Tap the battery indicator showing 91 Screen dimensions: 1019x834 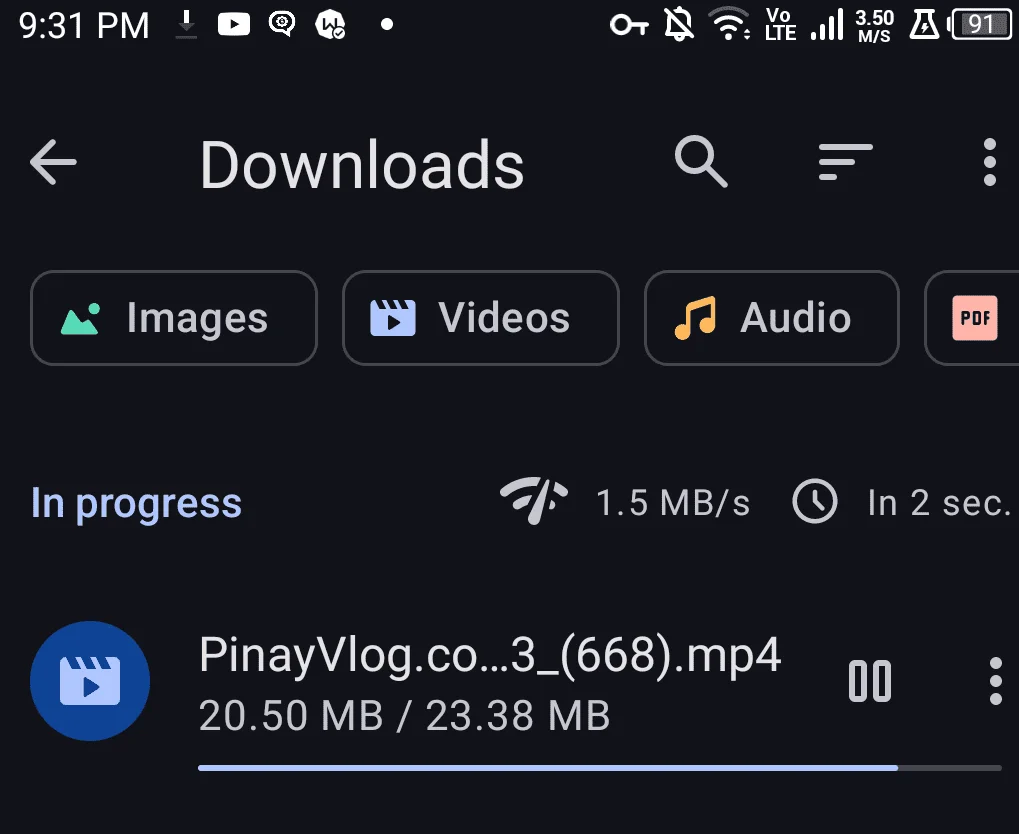(x=981, y=25)
